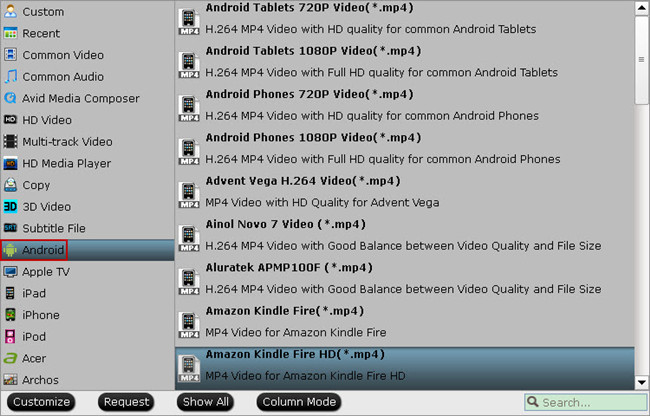Click the Request button
Viewport: 650px width, 416px height.
[126, 402]
